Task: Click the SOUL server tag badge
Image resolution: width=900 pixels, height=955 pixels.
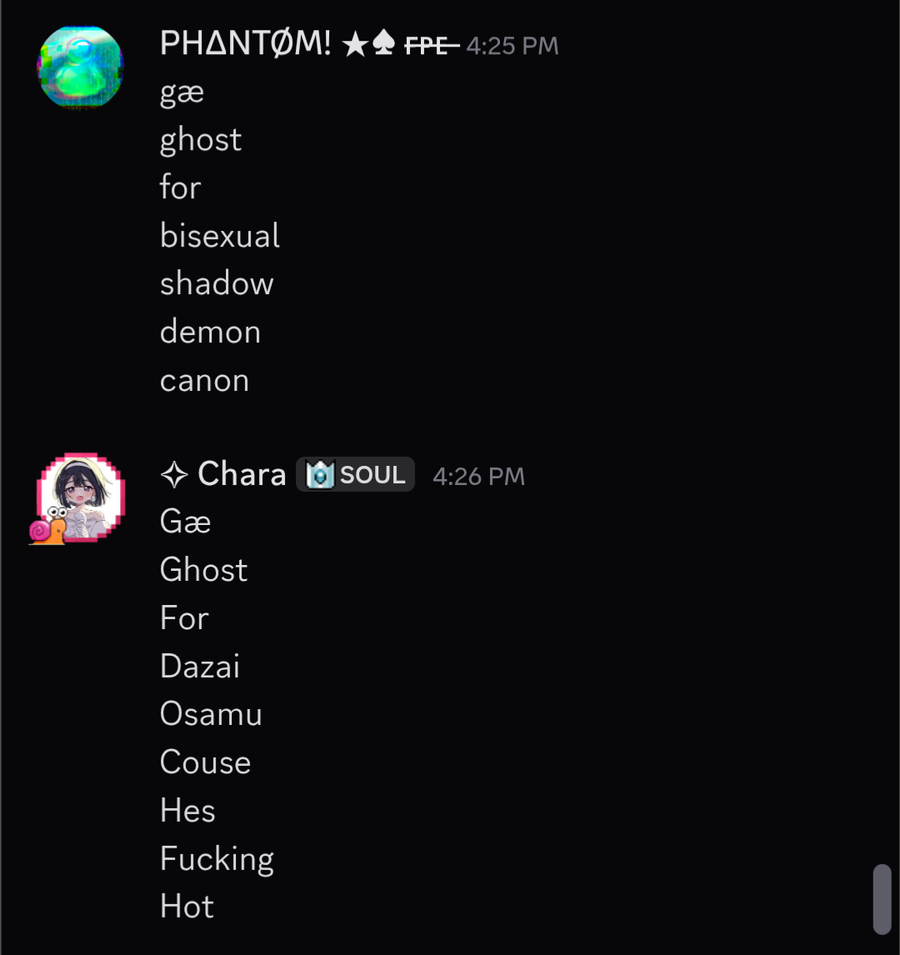Action: (x=356, y=475)
